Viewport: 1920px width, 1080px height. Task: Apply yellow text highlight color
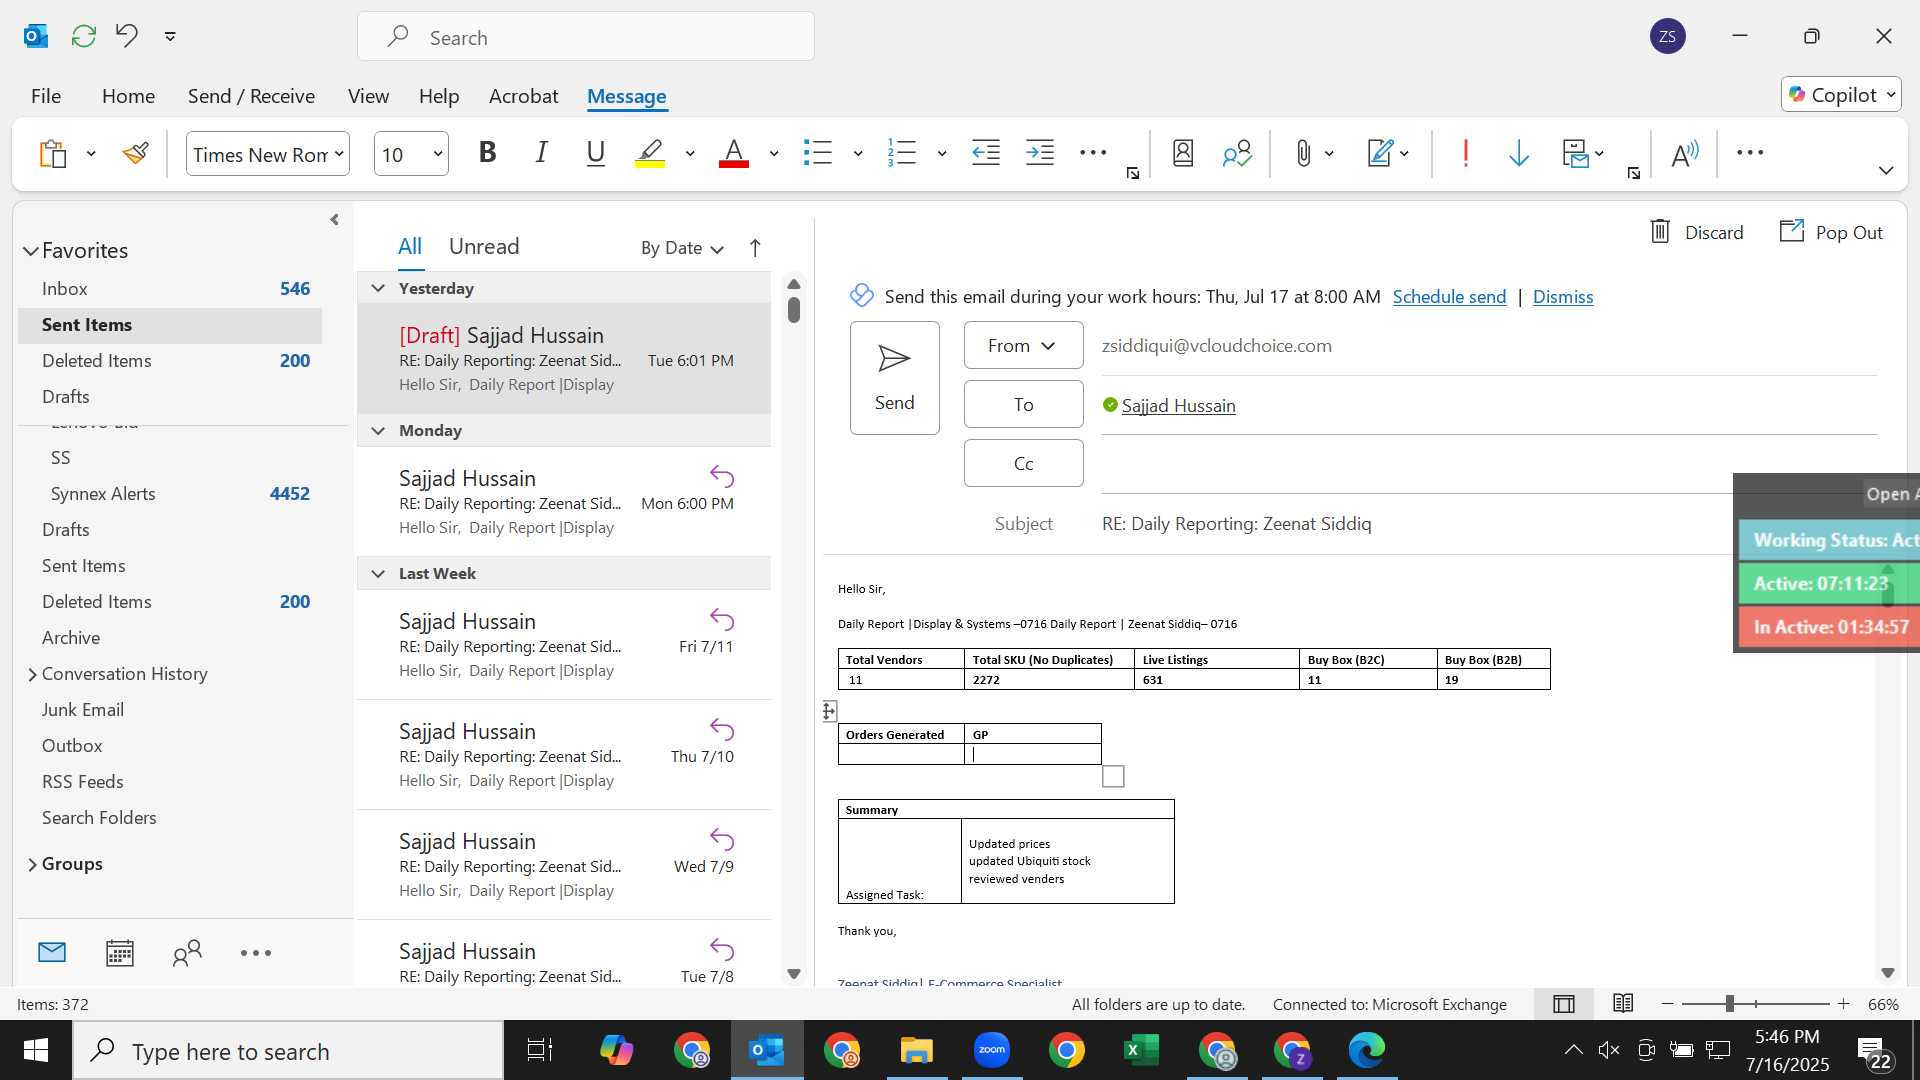click(x=650, y=153)
